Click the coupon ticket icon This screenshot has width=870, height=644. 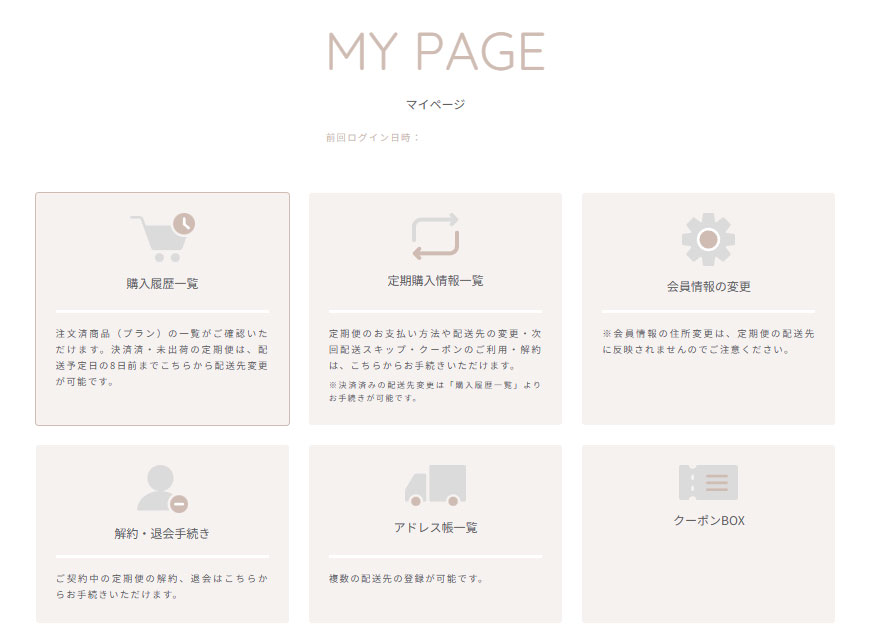[x=708, y=483]
